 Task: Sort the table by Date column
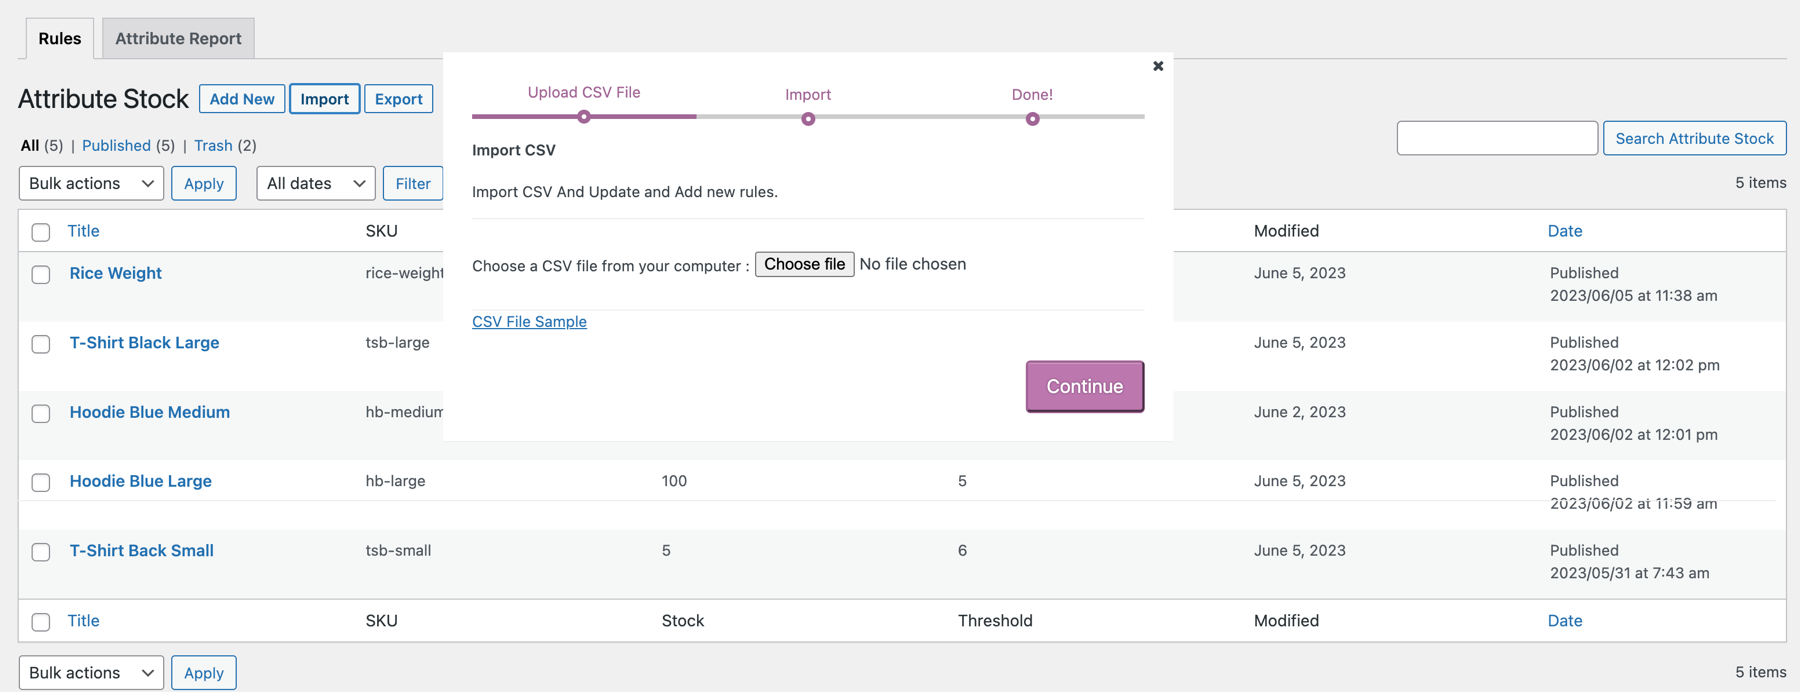[x=1565, y=231]
